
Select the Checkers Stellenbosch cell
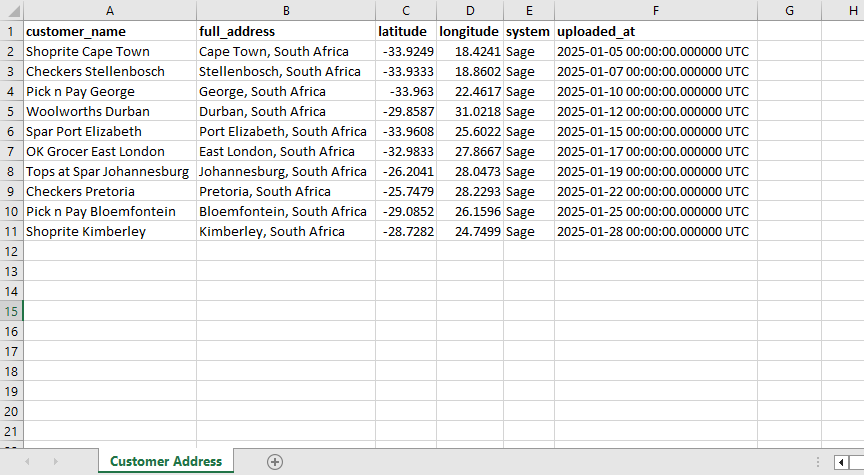click(x=110, y=71)
